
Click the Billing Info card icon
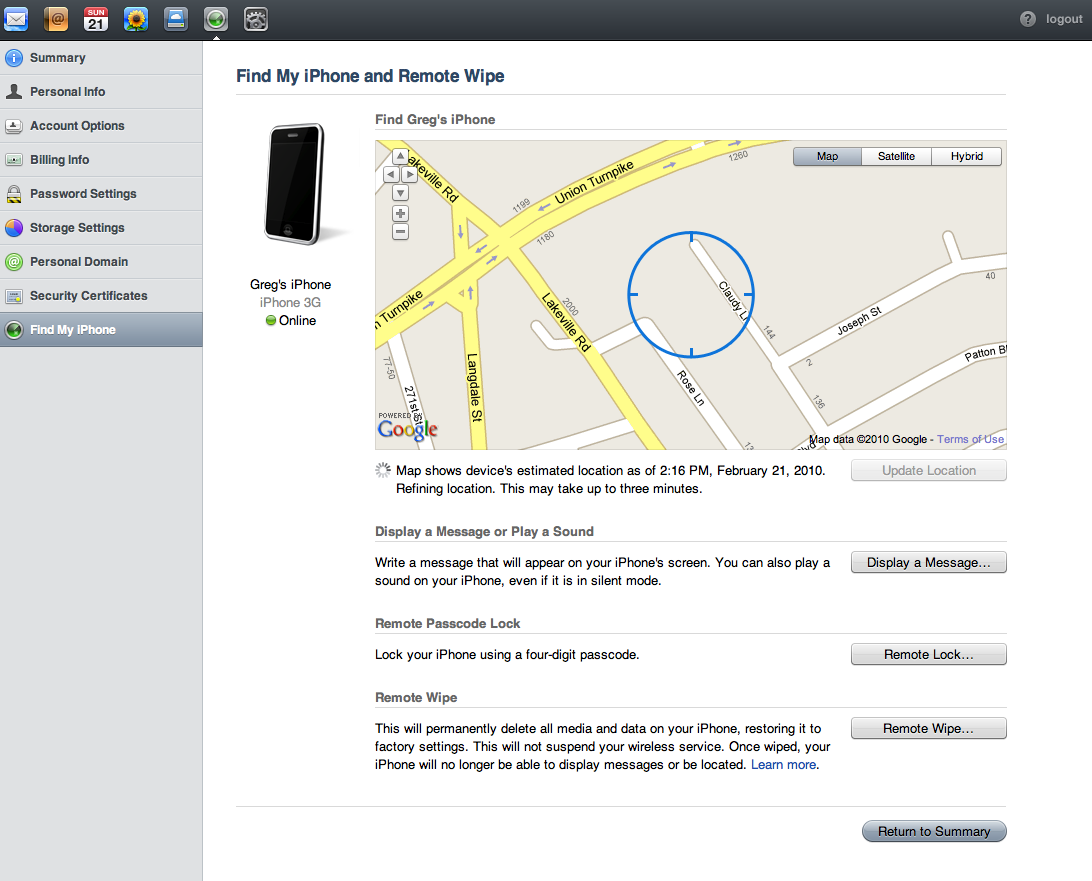pos(14,159)
